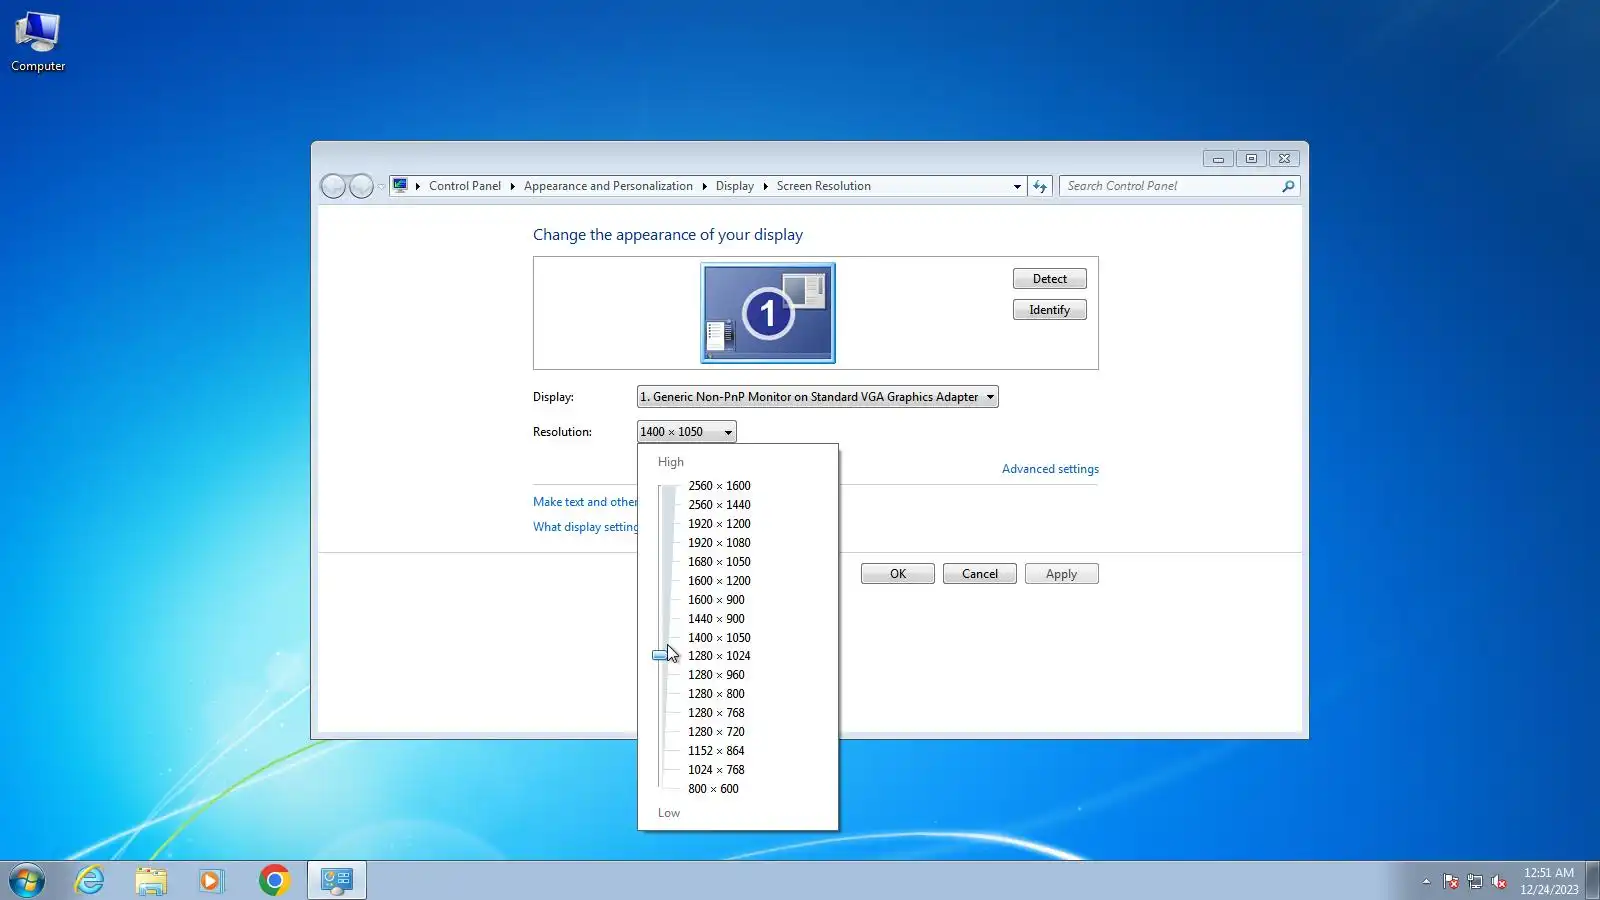Toggle the Resolution dropdown showing 1400 × 1050
This screenshot has height=900, width=1600.
(687, 432)
